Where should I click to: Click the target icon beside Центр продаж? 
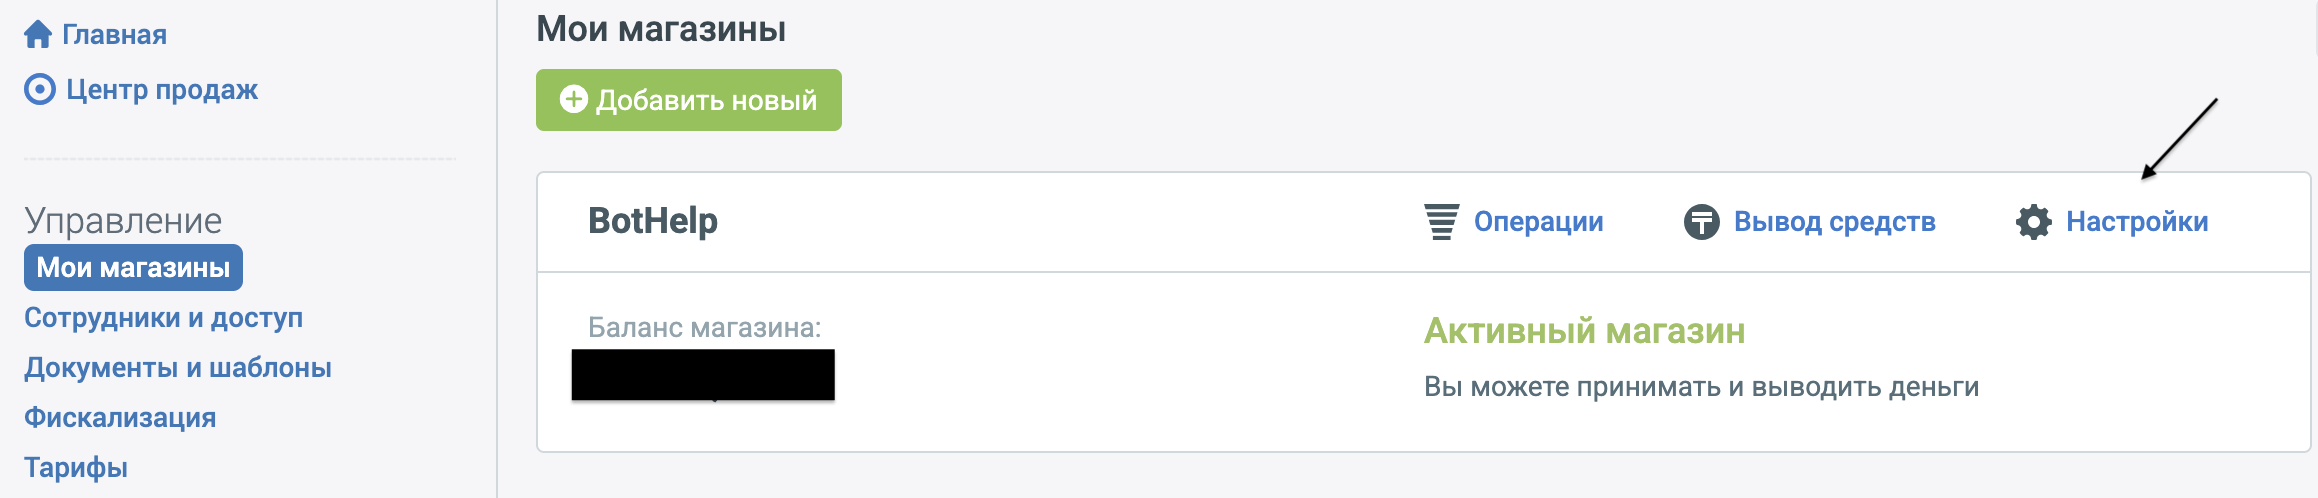(x=40, y=90)
